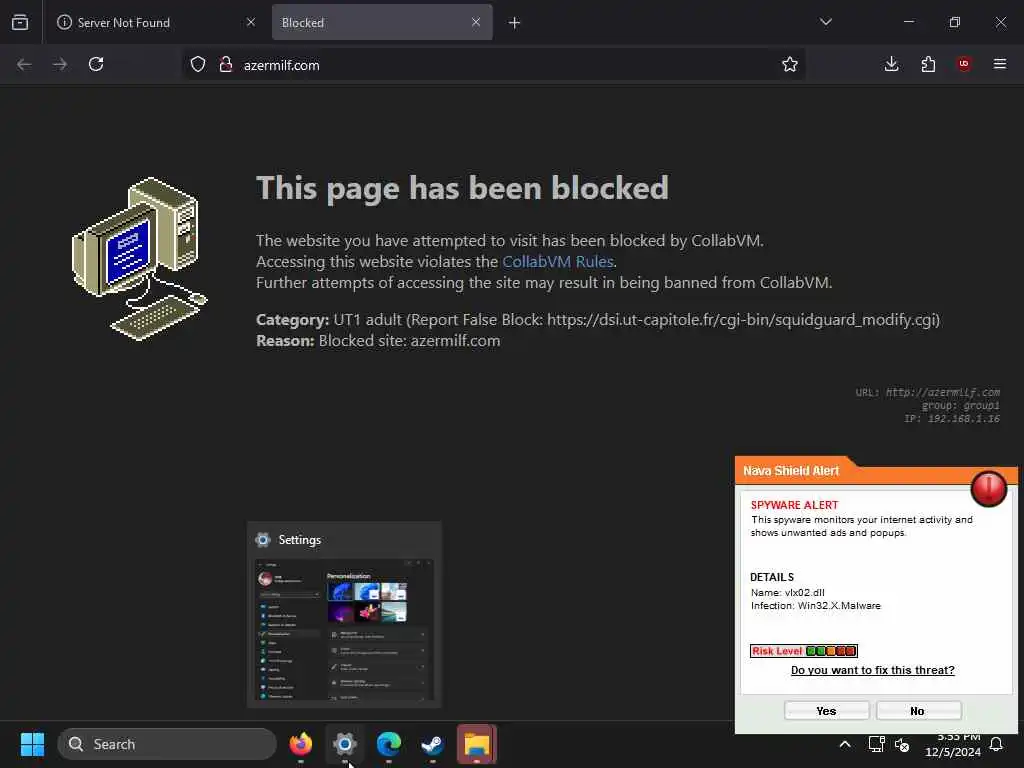Choose No in Nava Shield Alert
The image size is (1024, 768).
918,711
